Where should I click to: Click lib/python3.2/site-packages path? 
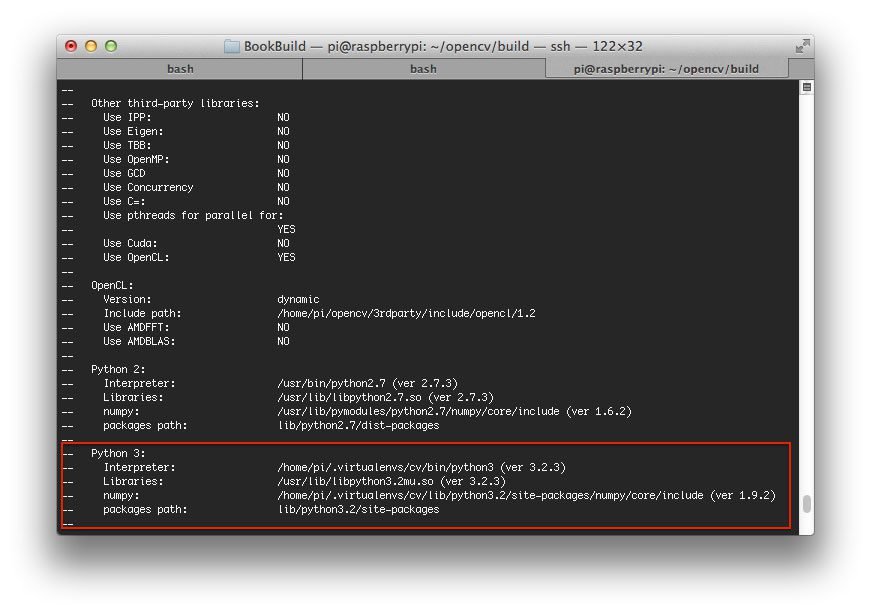[x=358, y=510]
